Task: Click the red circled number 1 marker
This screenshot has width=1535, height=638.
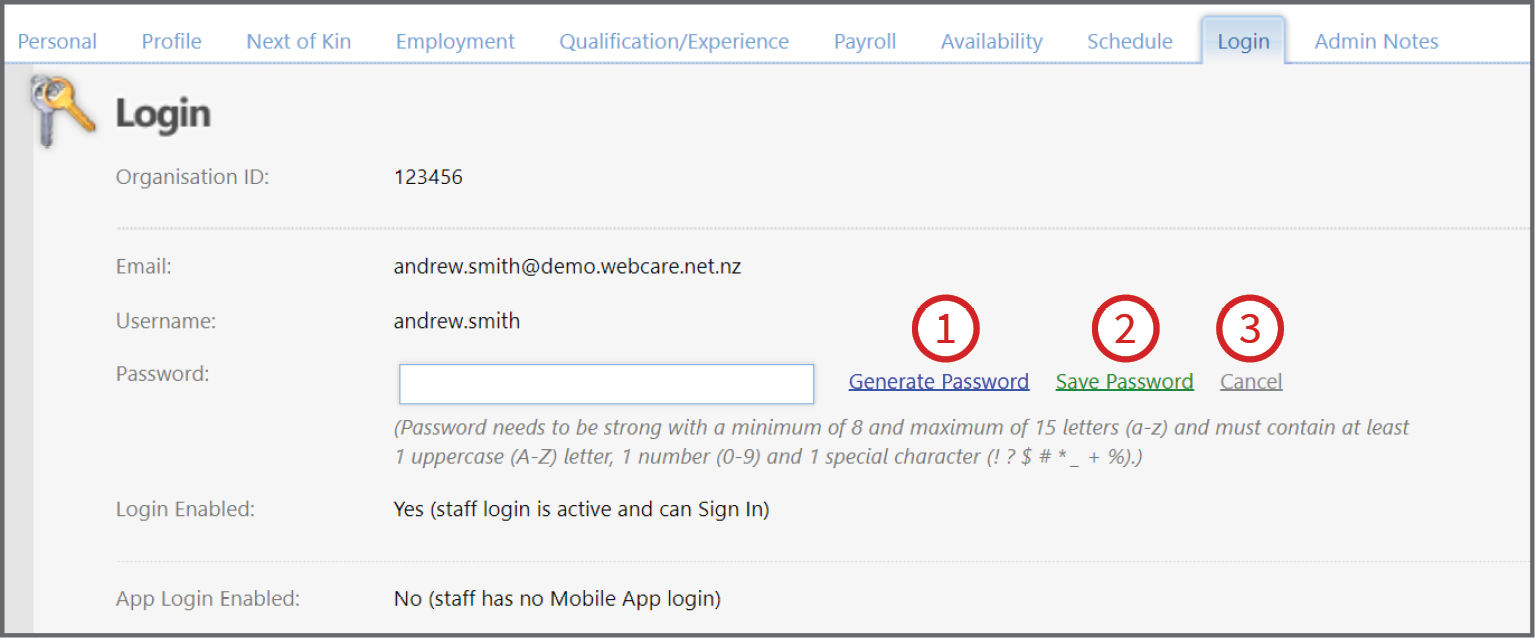Action: [x=945, y=329]
